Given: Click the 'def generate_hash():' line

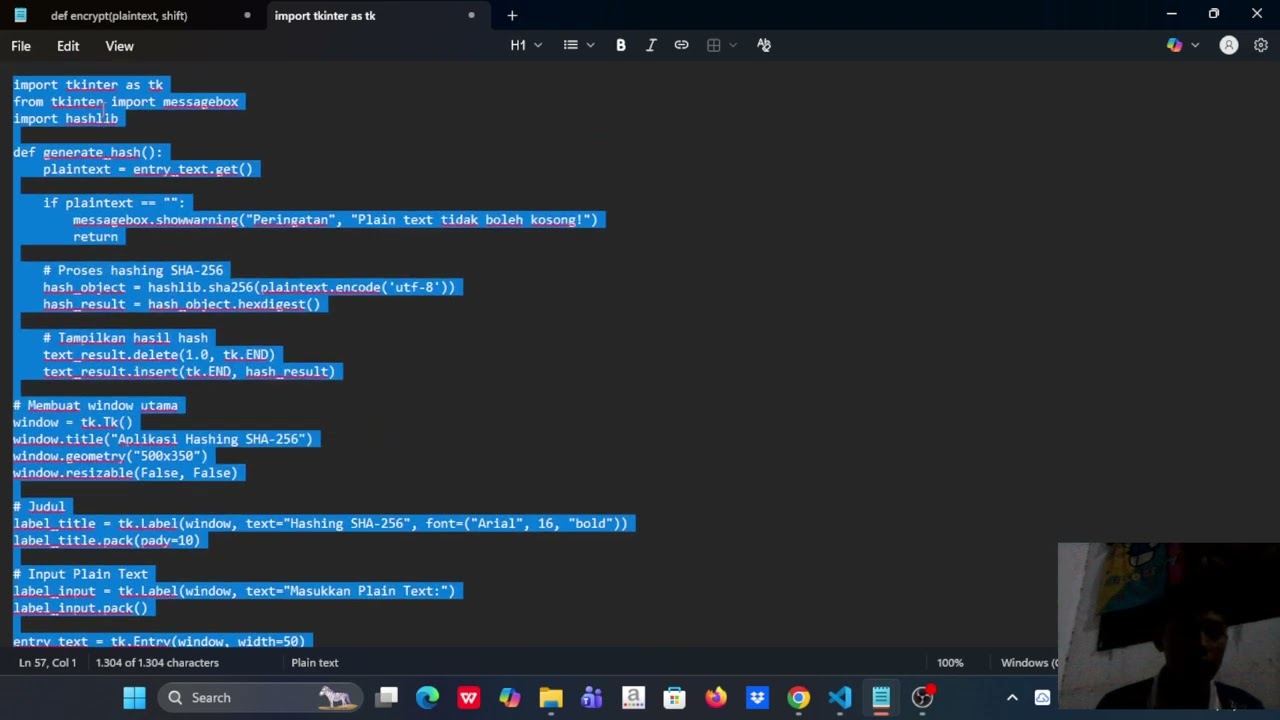Looking at the screenshot, I should 87,152.
